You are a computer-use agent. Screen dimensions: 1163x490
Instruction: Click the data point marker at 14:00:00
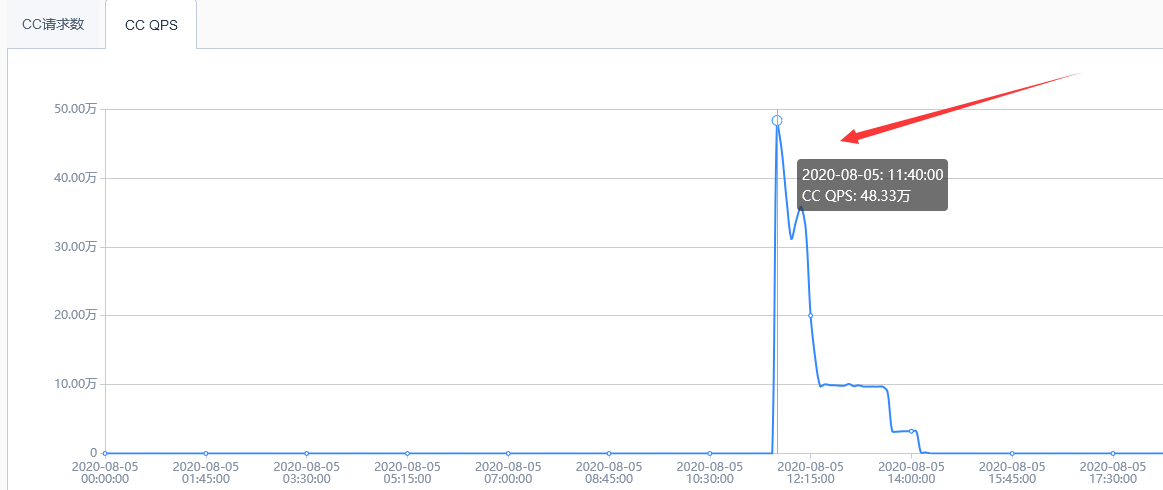coord(911,431)
